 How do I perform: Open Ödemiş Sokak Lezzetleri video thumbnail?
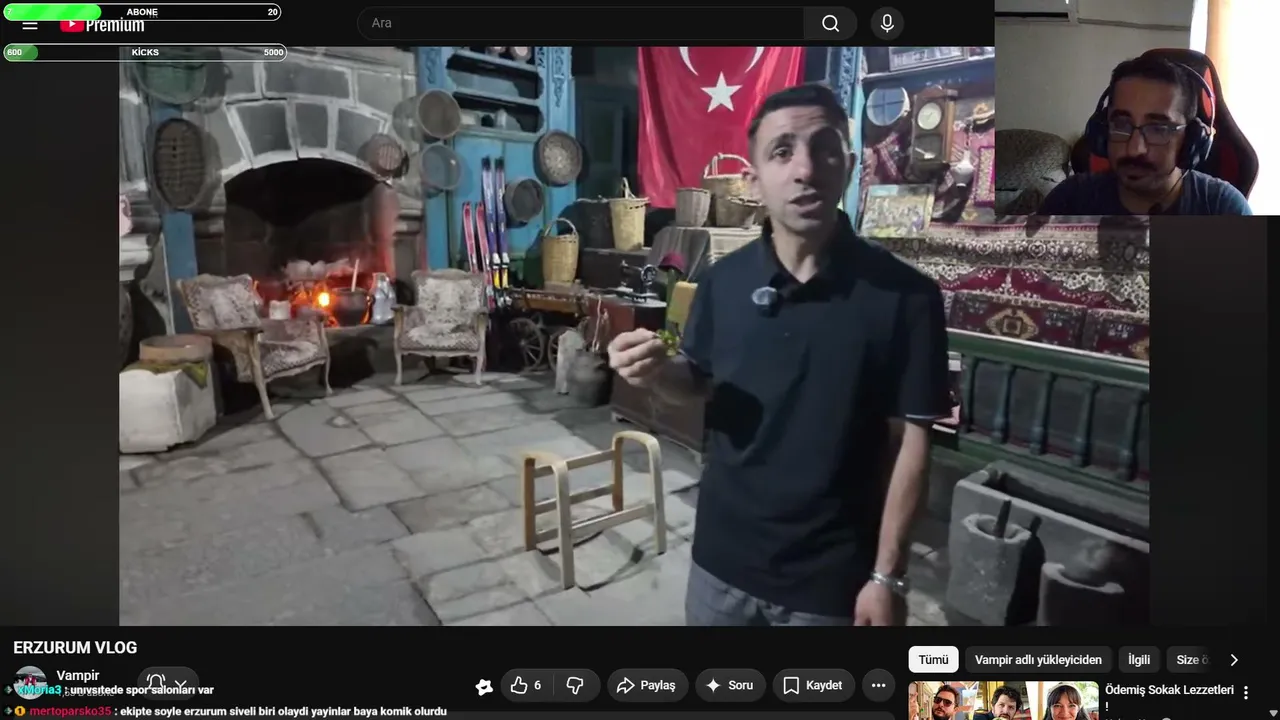click(1003, 701)
